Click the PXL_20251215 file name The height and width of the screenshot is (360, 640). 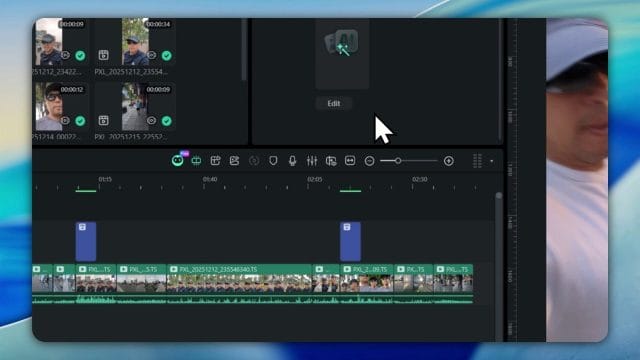(x=130, y=137)
